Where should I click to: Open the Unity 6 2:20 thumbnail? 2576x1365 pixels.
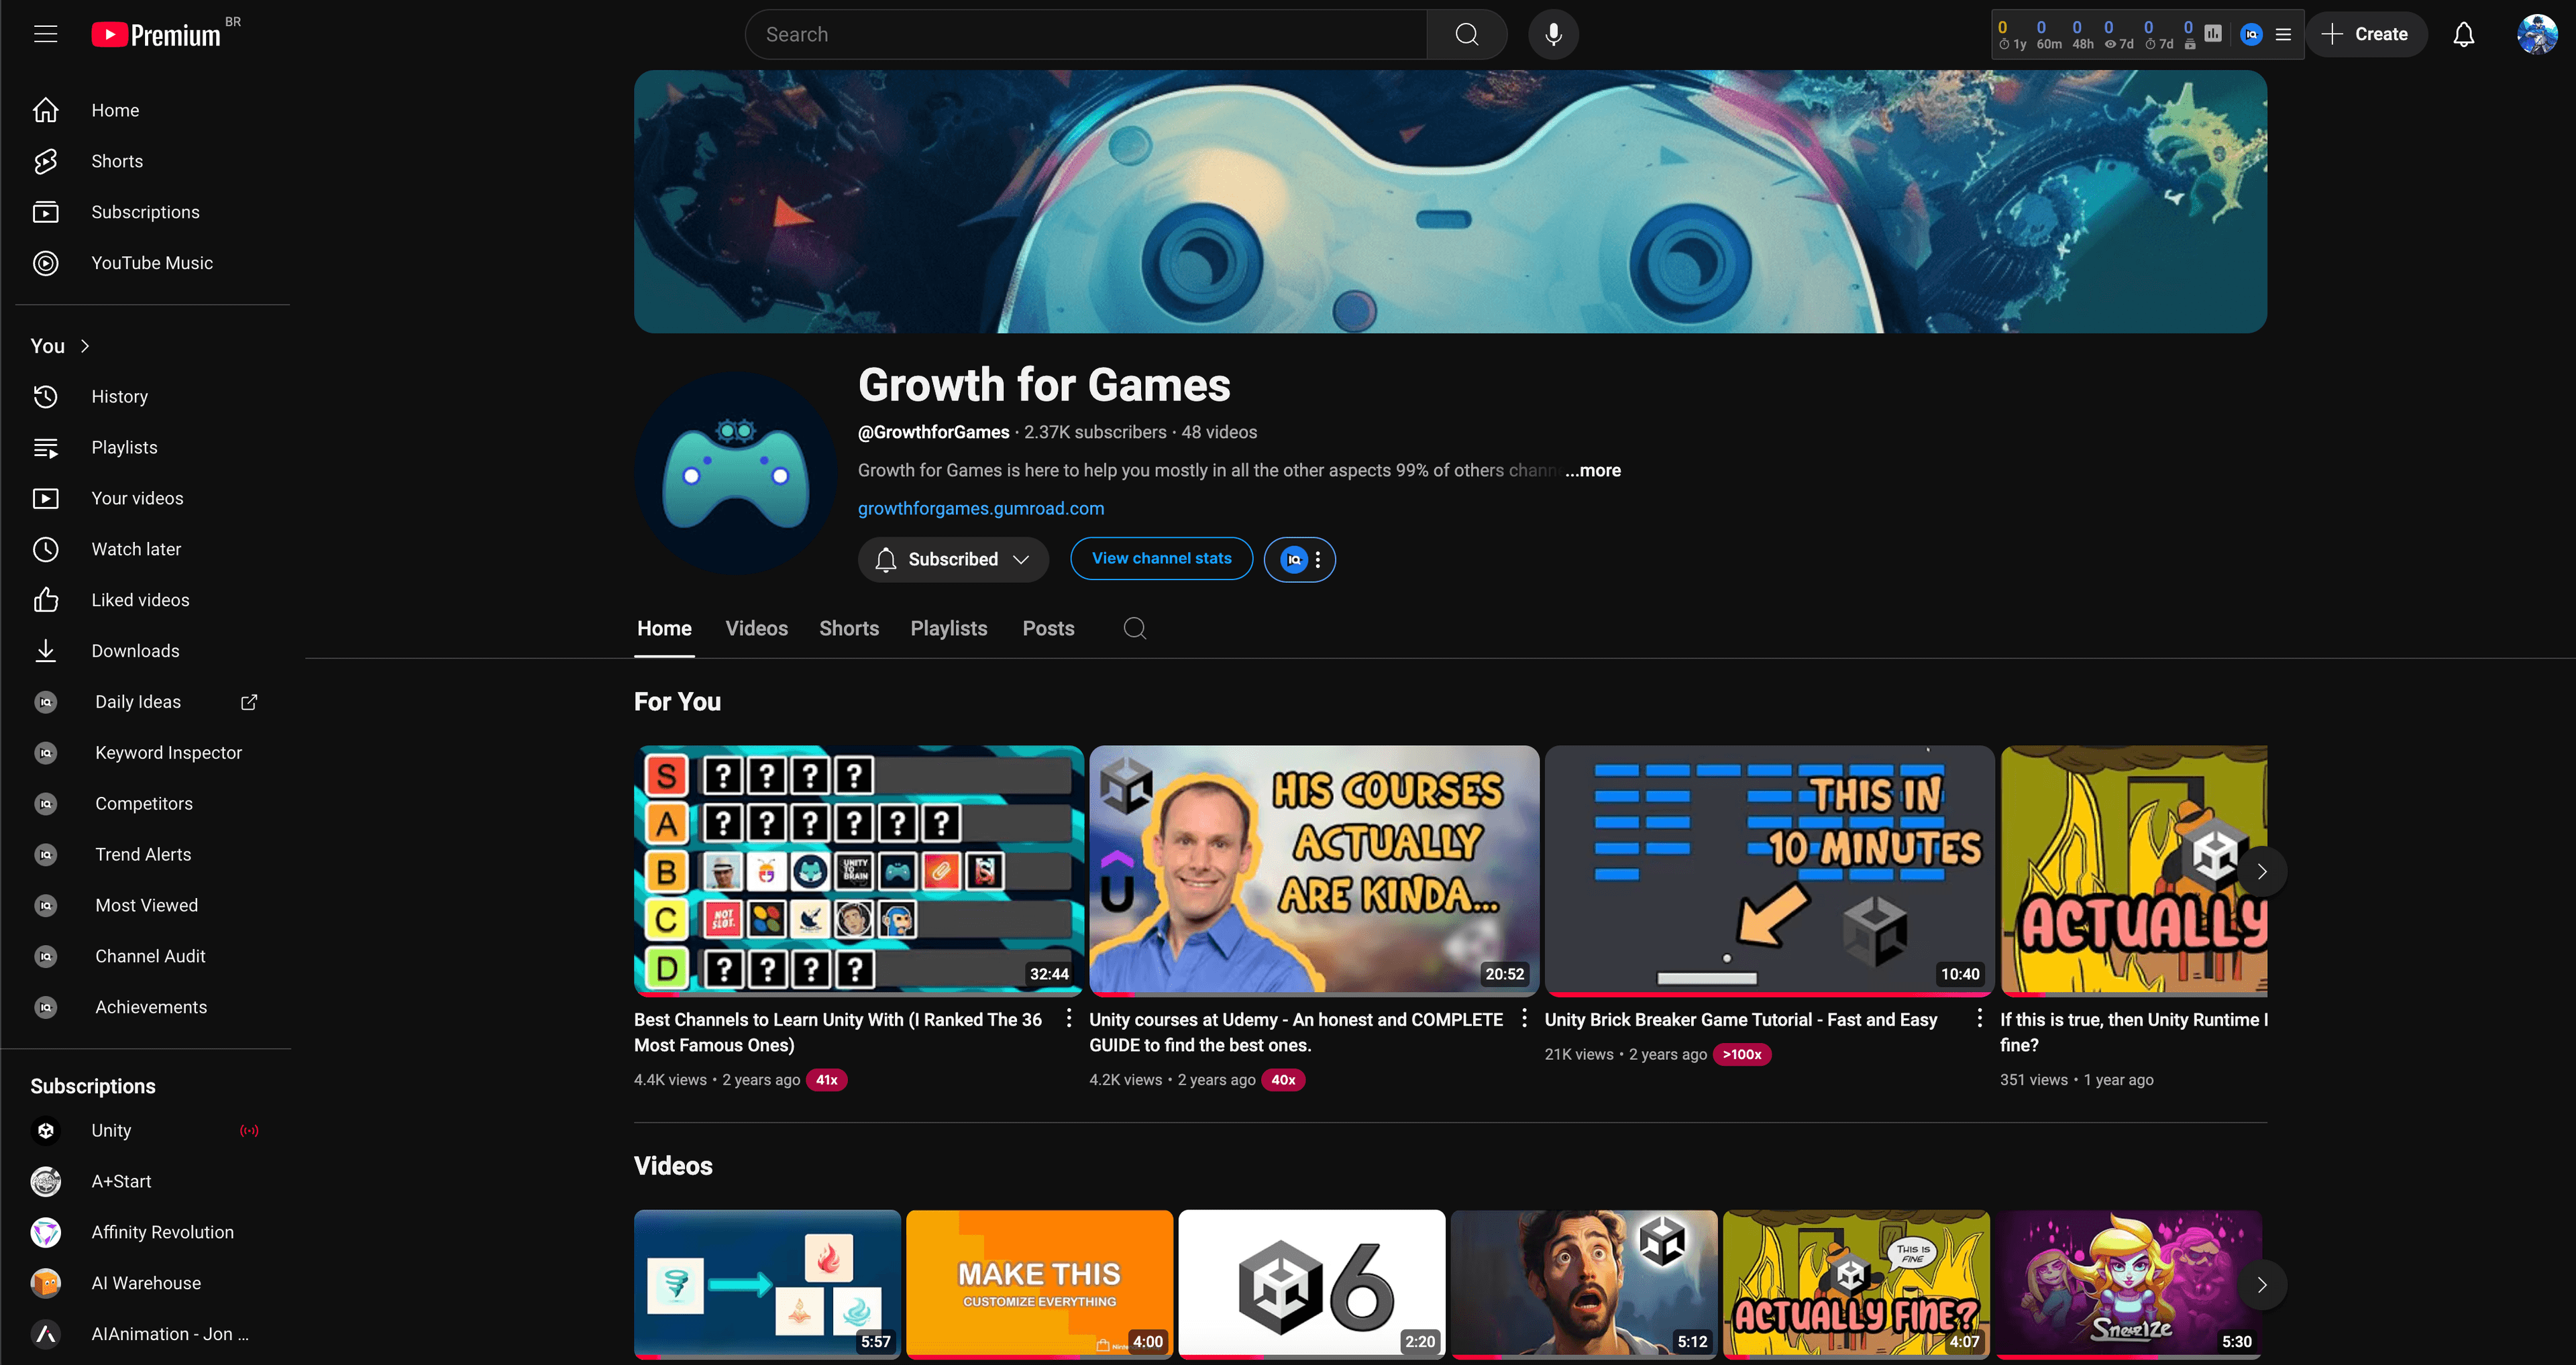(x=1311, y=1284)
